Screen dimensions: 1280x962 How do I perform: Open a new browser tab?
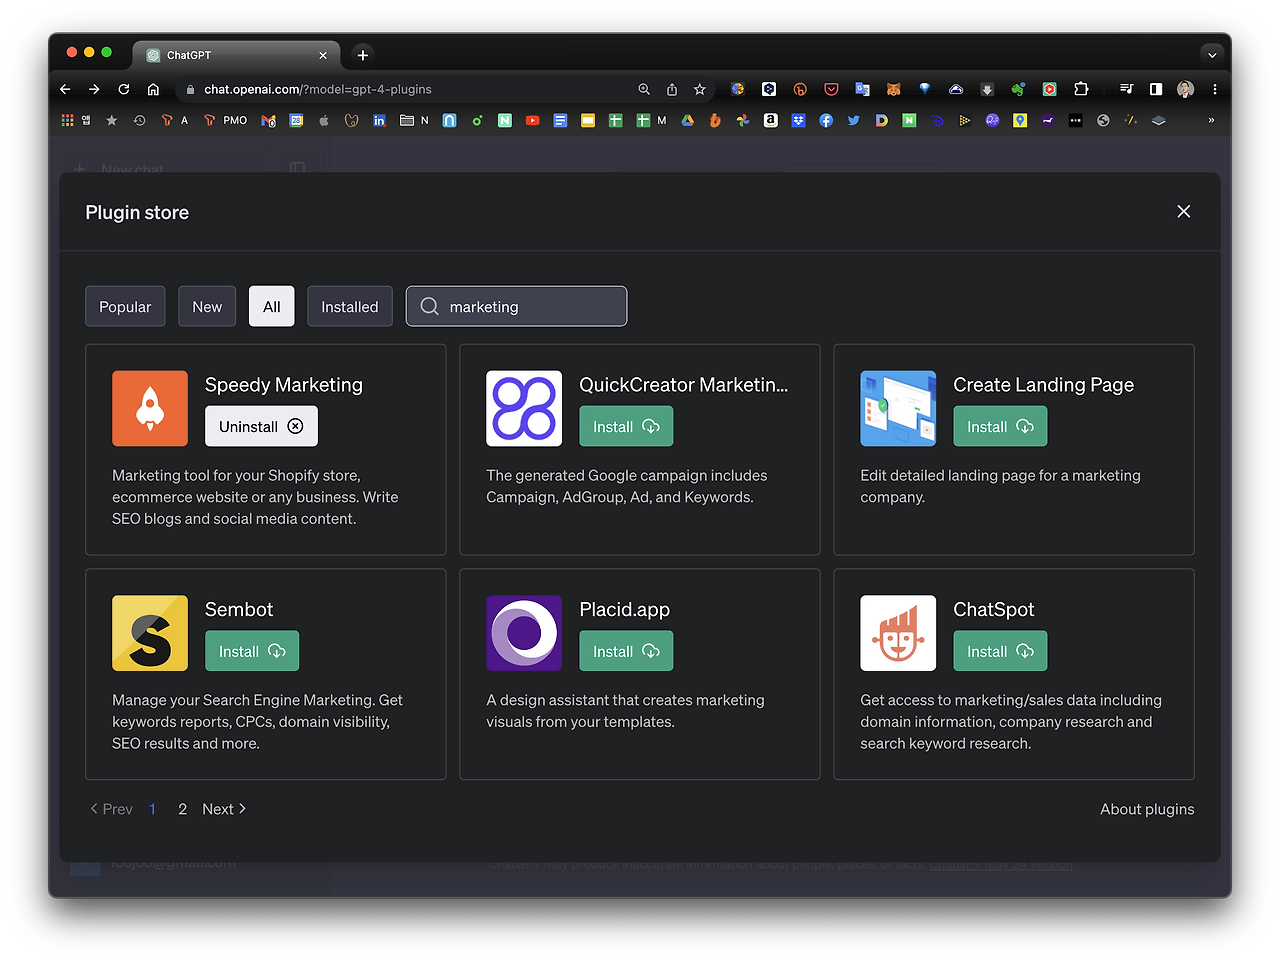point(363,55)
